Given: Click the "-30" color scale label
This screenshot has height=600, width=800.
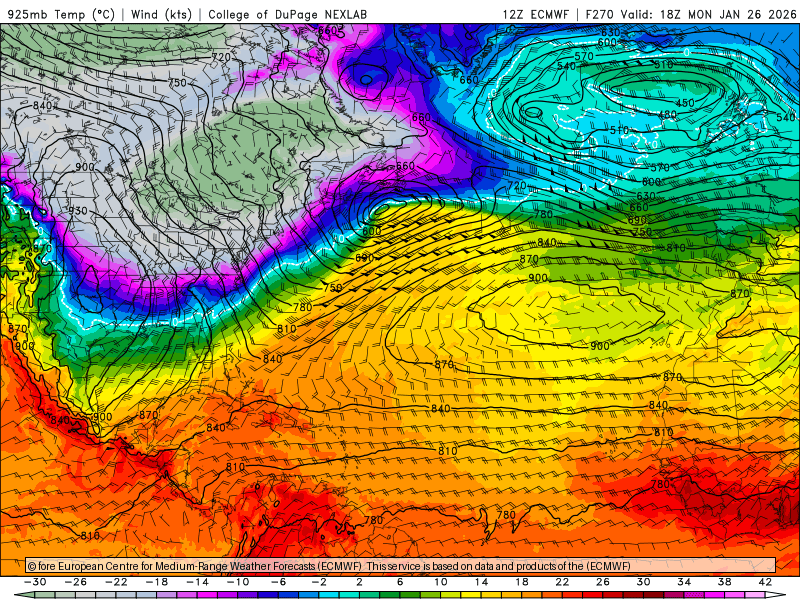Looking at the screenshot, I should (x=35, y=582).
